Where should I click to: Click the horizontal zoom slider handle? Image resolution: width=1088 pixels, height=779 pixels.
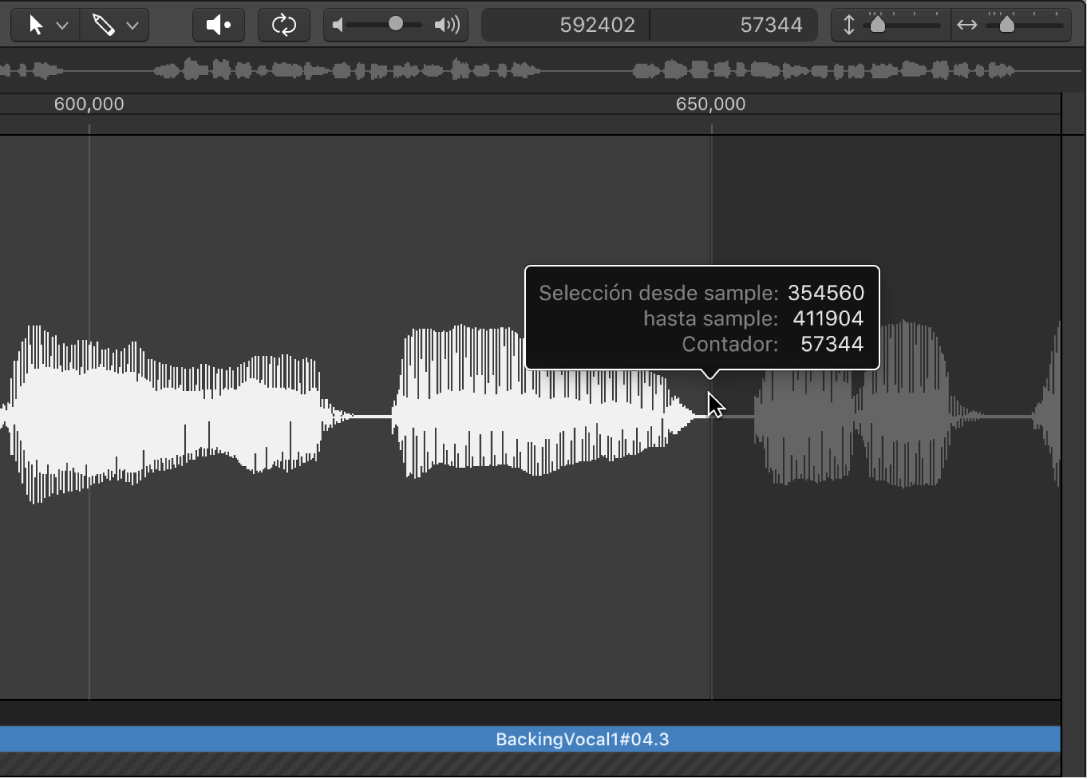1006,25
